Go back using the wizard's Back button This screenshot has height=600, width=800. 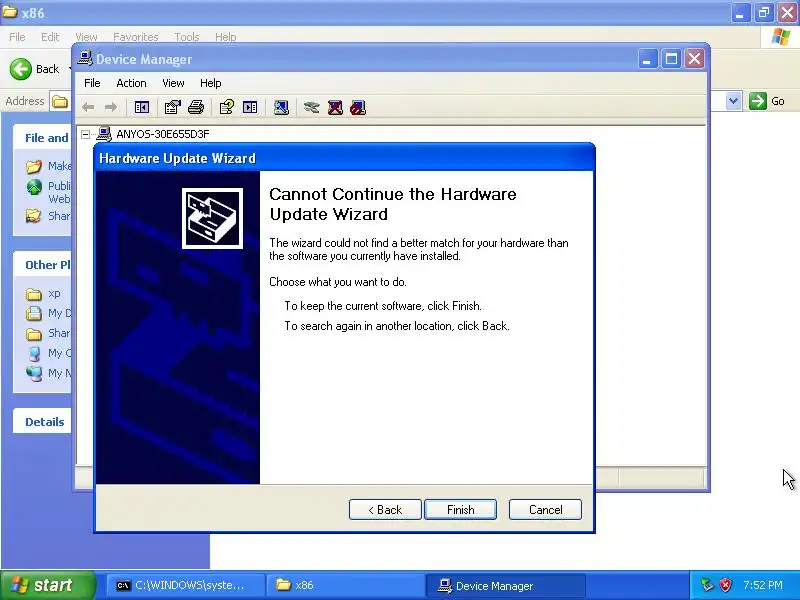(385, 510)
